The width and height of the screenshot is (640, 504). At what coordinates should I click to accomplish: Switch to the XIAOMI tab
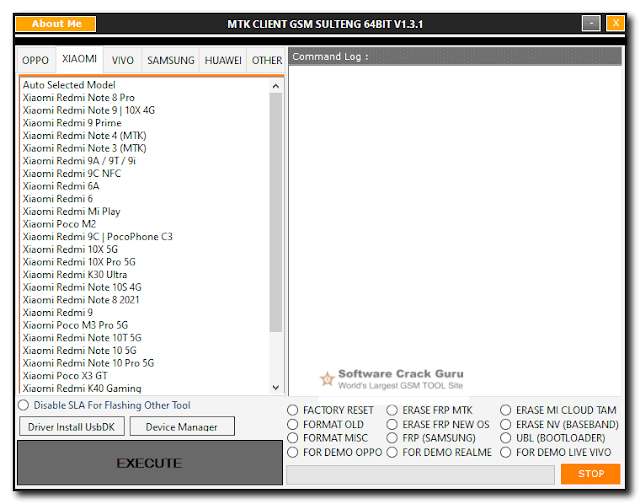point(80,59)
